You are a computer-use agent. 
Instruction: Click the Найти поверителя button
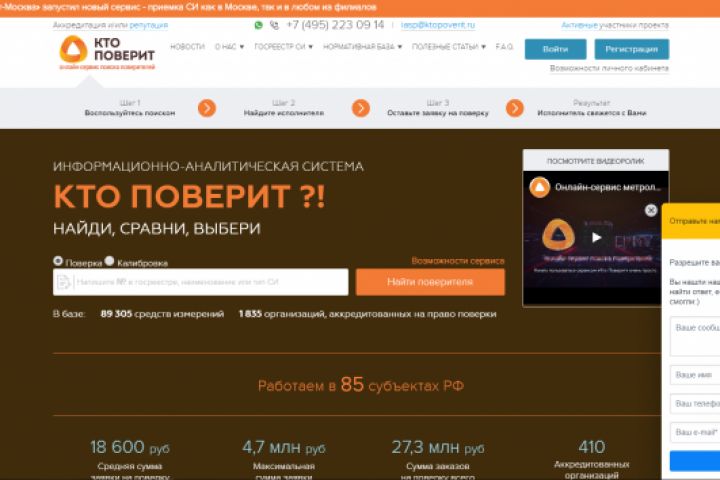click(430, 282)
